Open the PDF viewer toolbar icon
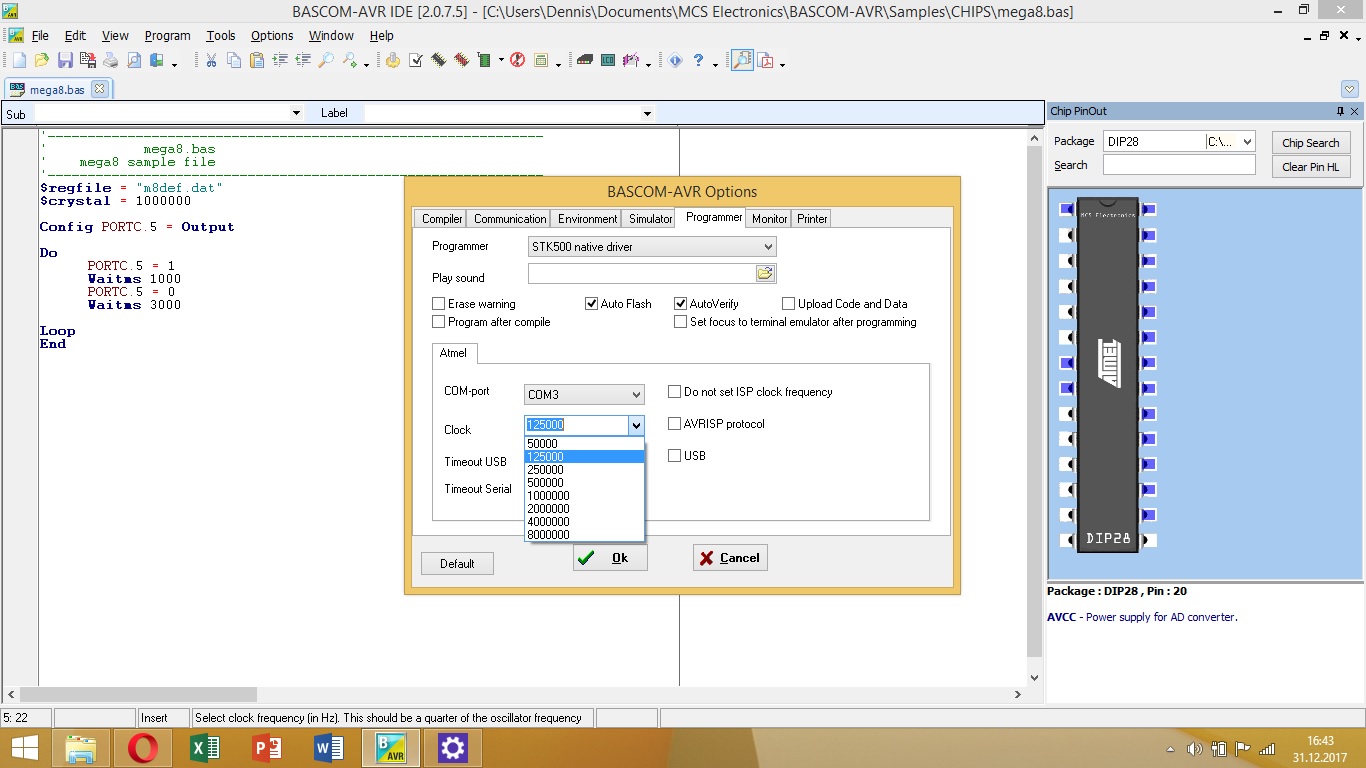 coord(766,61)
